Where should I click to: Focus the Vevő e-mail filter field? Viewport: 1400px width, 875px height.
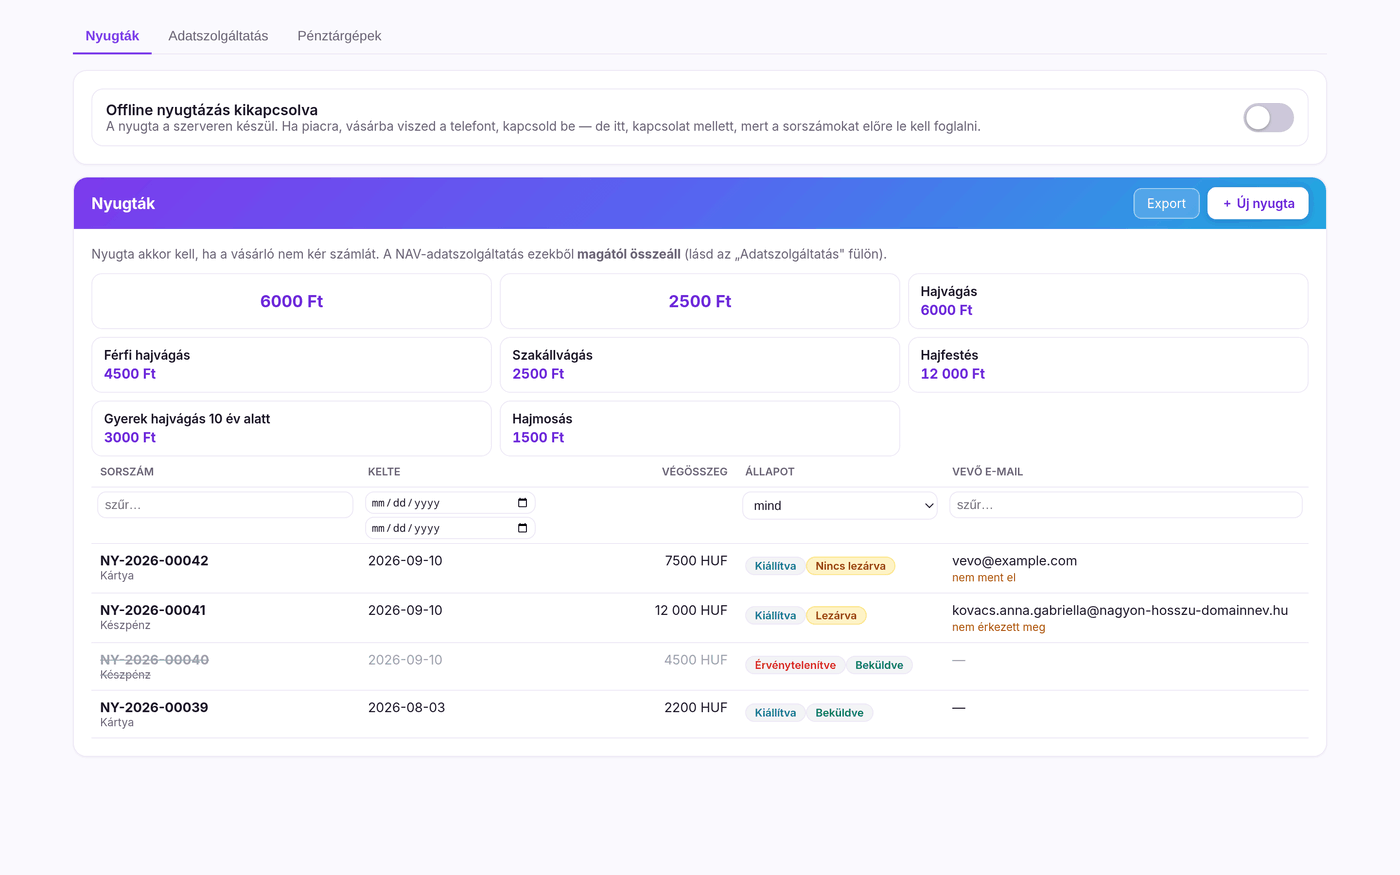click(1126, 505)
